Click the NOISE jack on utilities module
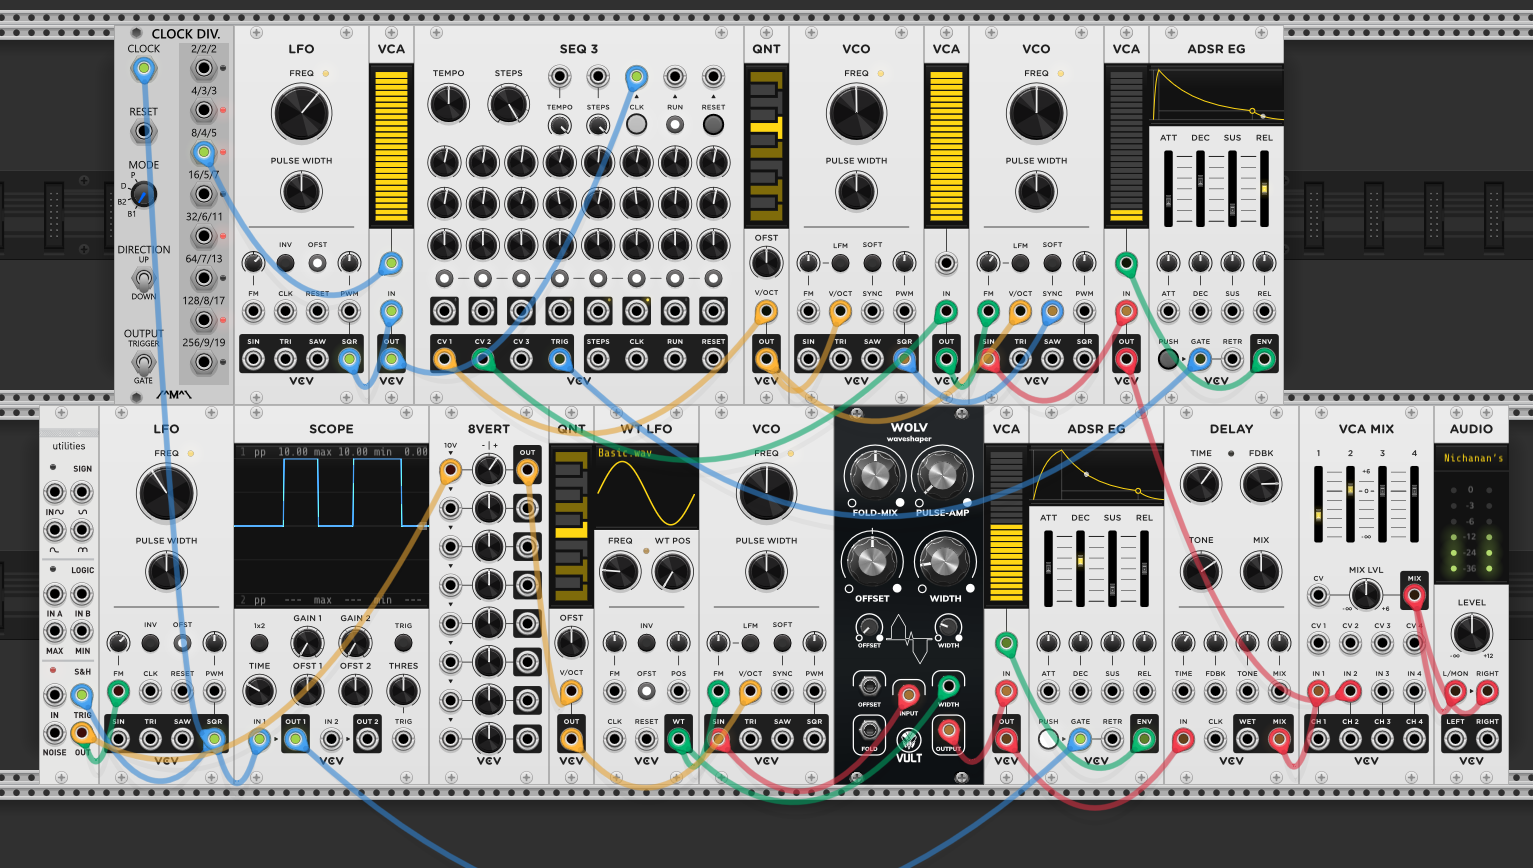This screenshot has height=868, width=1533. pyautogui.click(x=55, y=734)
